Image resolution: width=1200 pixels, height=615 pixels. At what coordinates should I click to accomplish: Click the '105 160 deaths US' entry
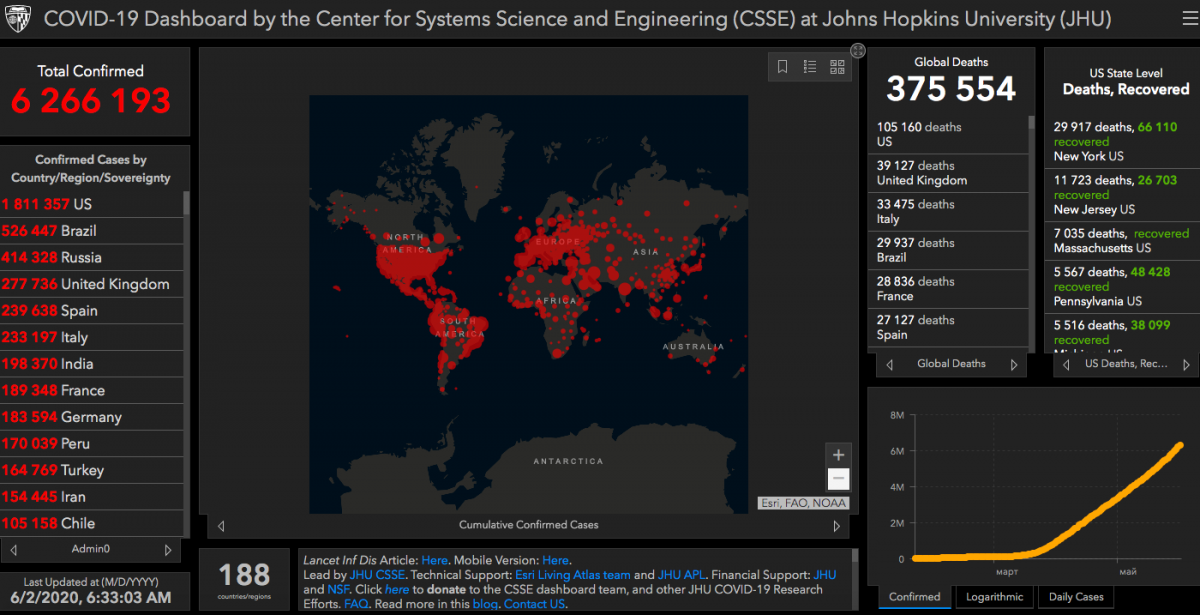[948, 135]
